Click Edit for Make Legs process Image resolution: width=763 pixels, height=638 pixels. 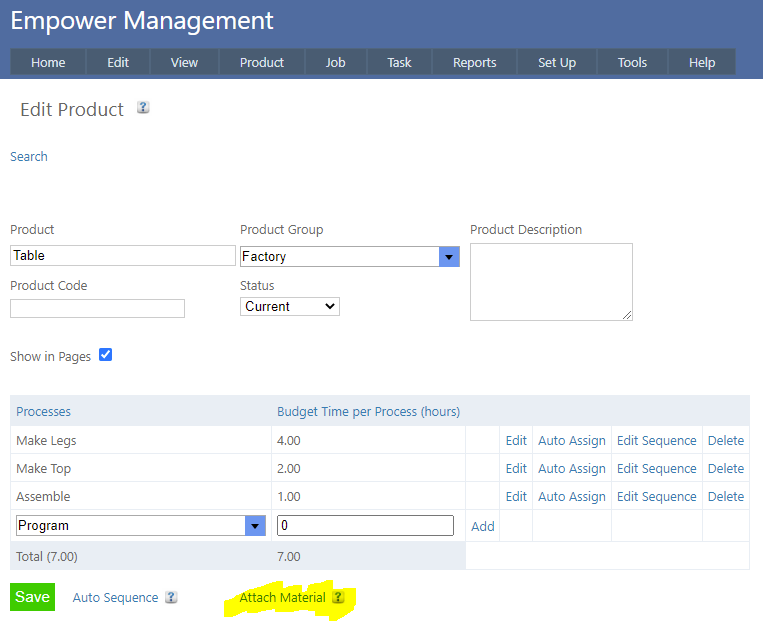(516, 440)
